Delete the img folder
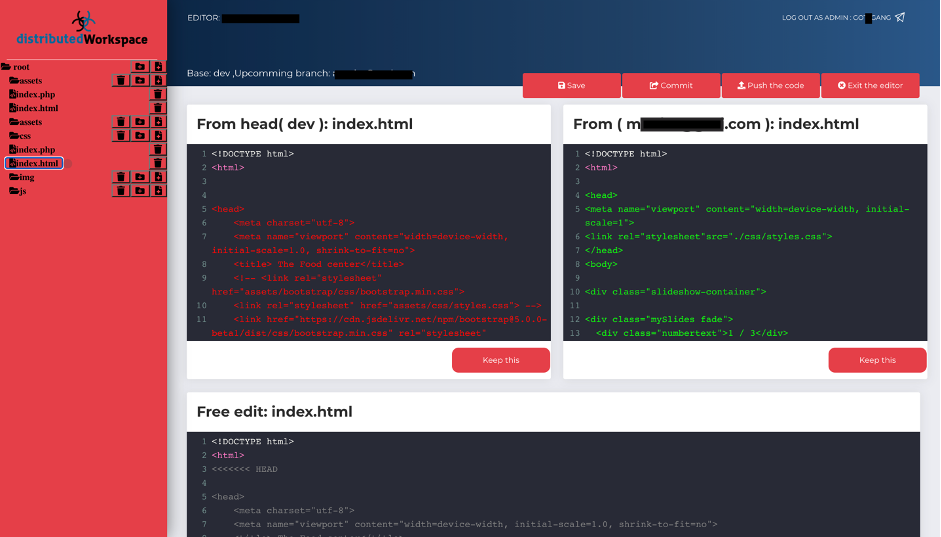941x537 pixels. tap(121, 177)
